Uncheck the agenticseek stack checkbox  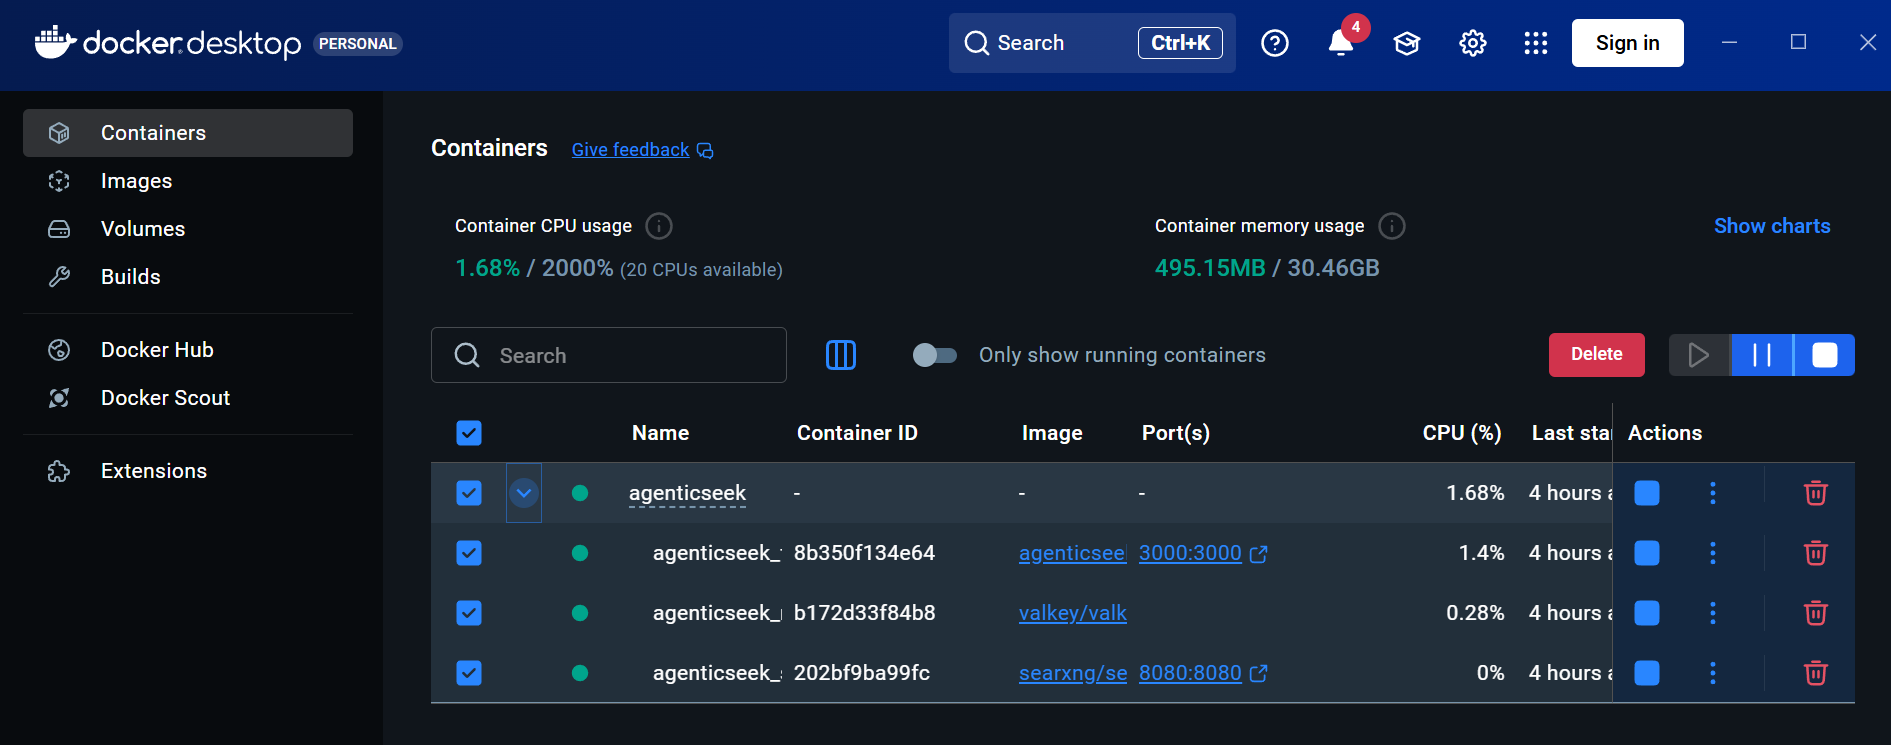469,493
